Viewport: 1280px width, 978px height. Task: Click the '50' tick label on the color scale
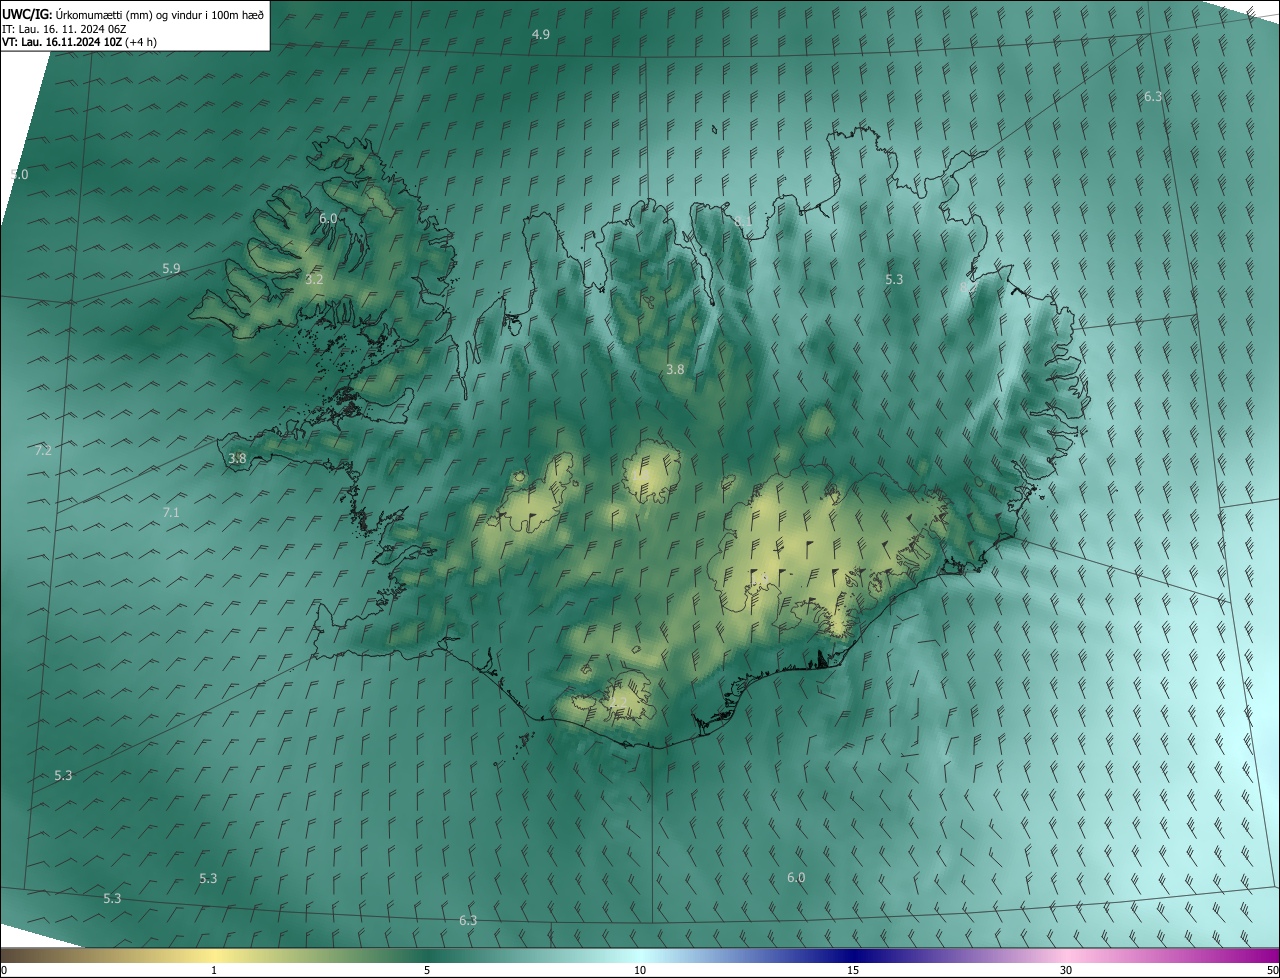pyautogui.click(x=1271, y=970)
